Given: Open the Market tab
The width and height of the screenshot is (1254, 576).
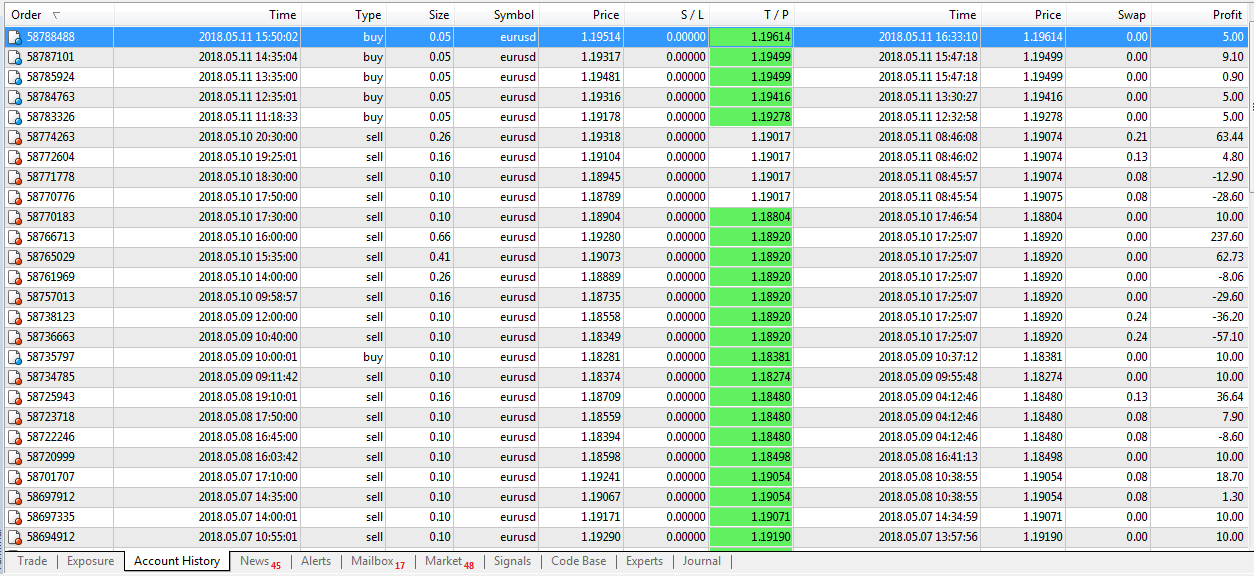Looking at the screenshot, I should (449, 561).
